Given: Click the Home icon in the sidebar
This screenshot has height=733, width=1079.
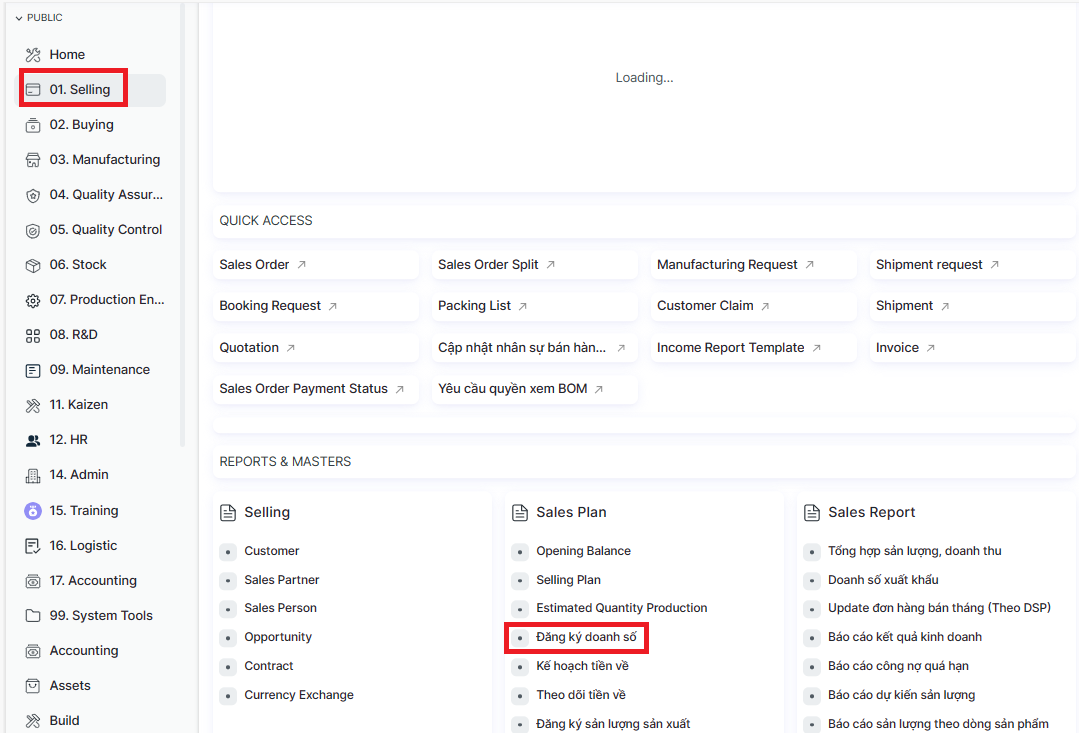Looking at the screenshot, I should point(33,55).
